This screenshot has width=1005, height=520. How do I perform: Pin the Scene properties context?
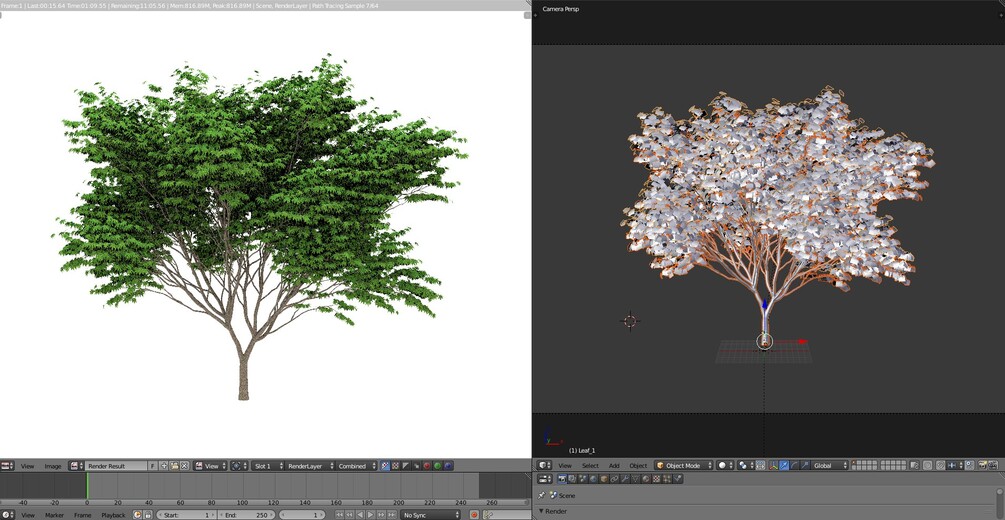pos(541,496)
